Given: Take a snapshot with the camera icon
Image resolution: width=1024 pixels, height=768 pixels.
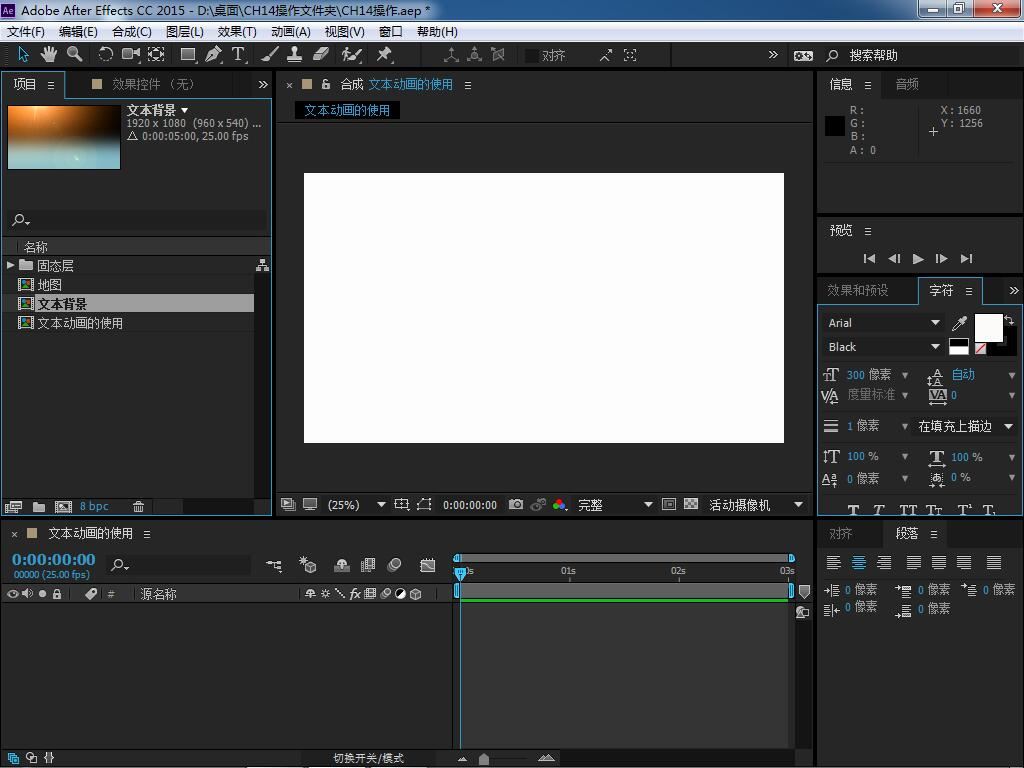Looking at the screenshot, I should click(516, 504).
